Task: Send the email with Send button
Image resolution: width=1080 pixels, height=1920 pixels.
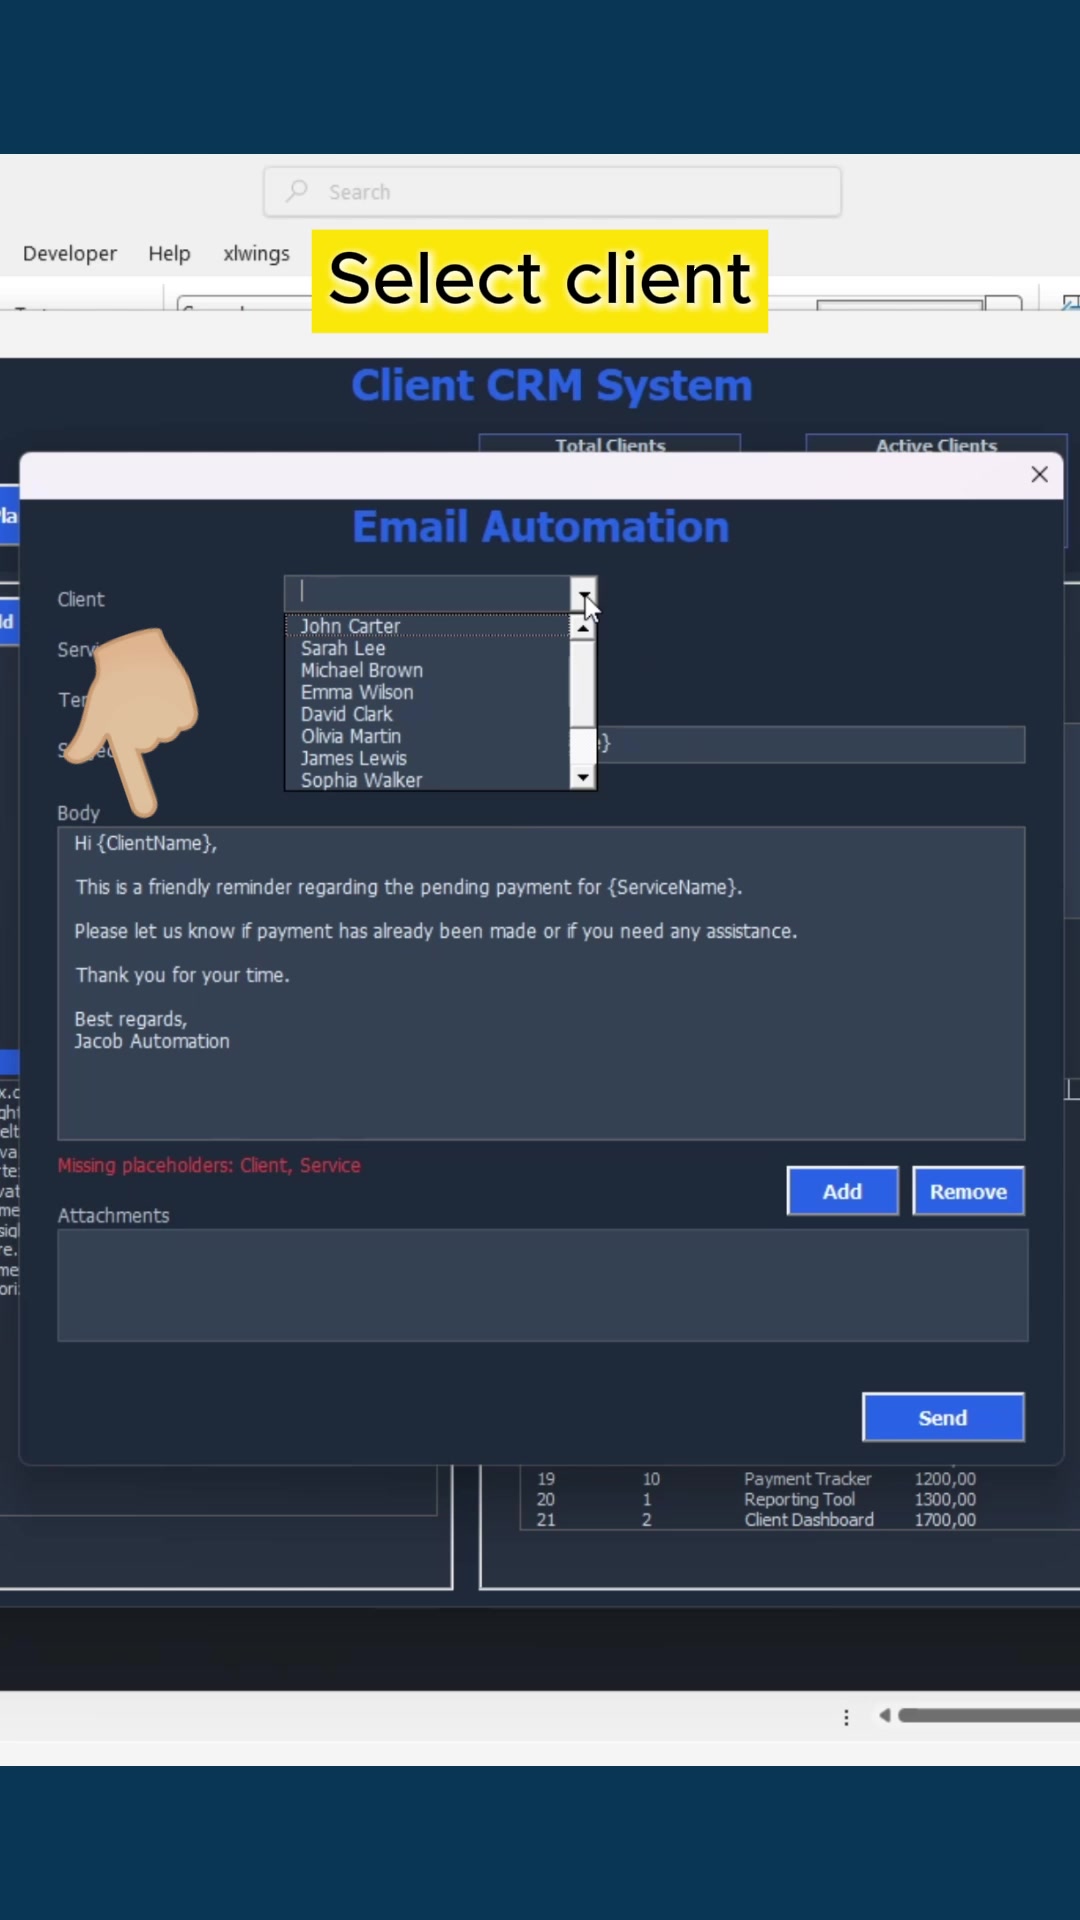Action: point(942,1417)
